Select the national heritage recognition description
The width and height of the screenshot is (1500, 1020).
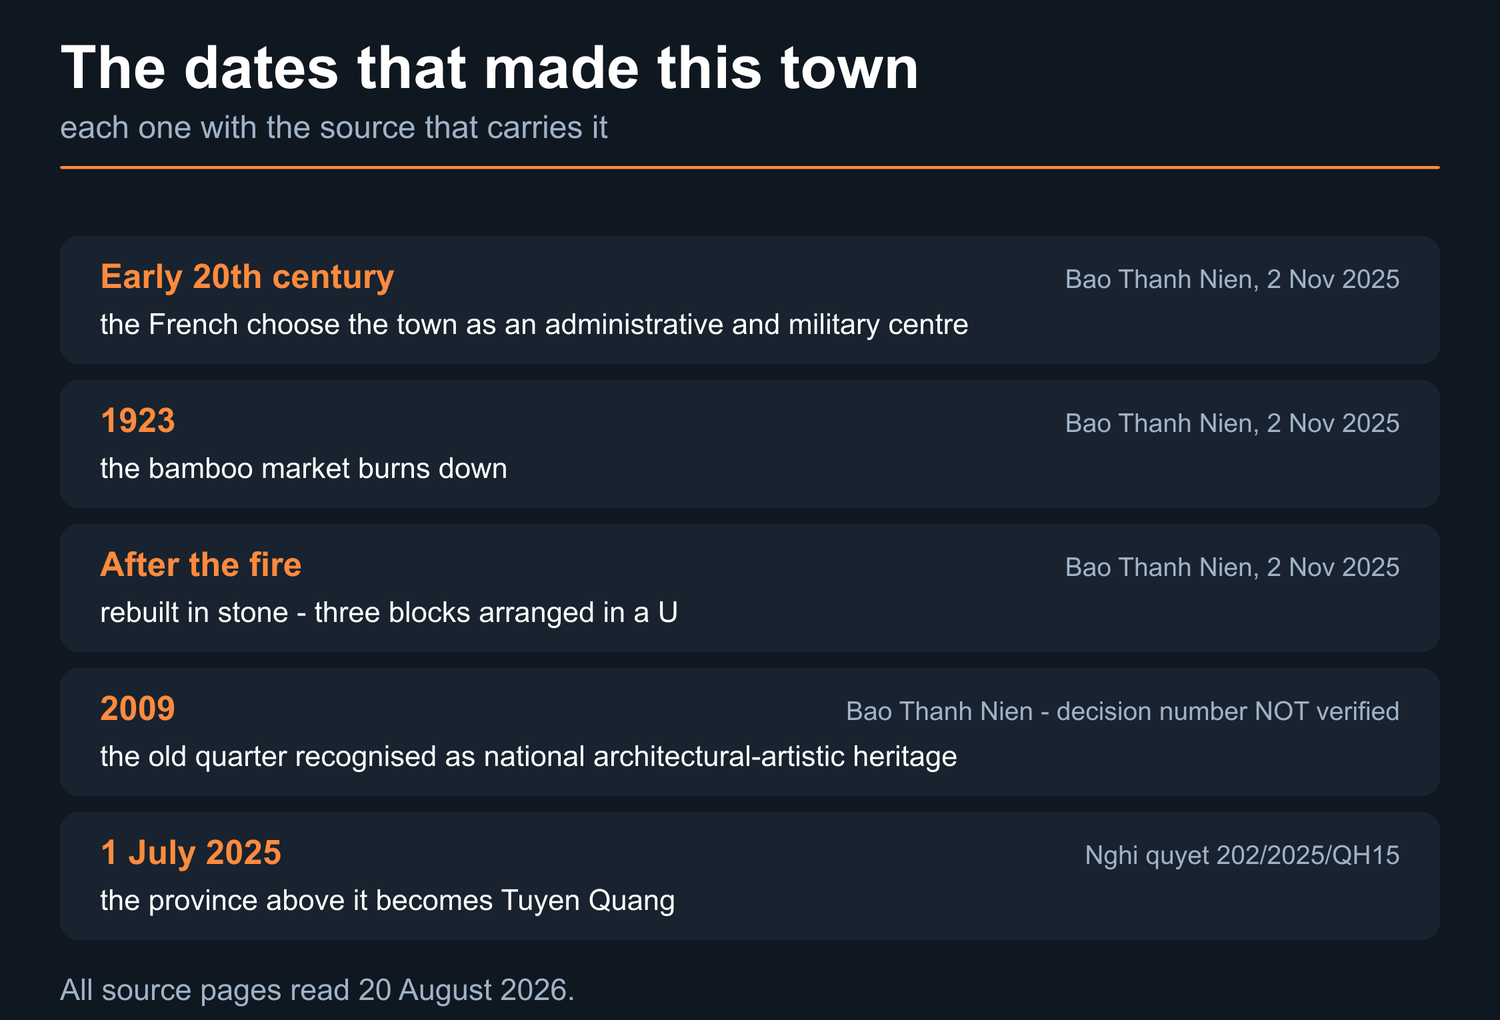pos(528,757)
